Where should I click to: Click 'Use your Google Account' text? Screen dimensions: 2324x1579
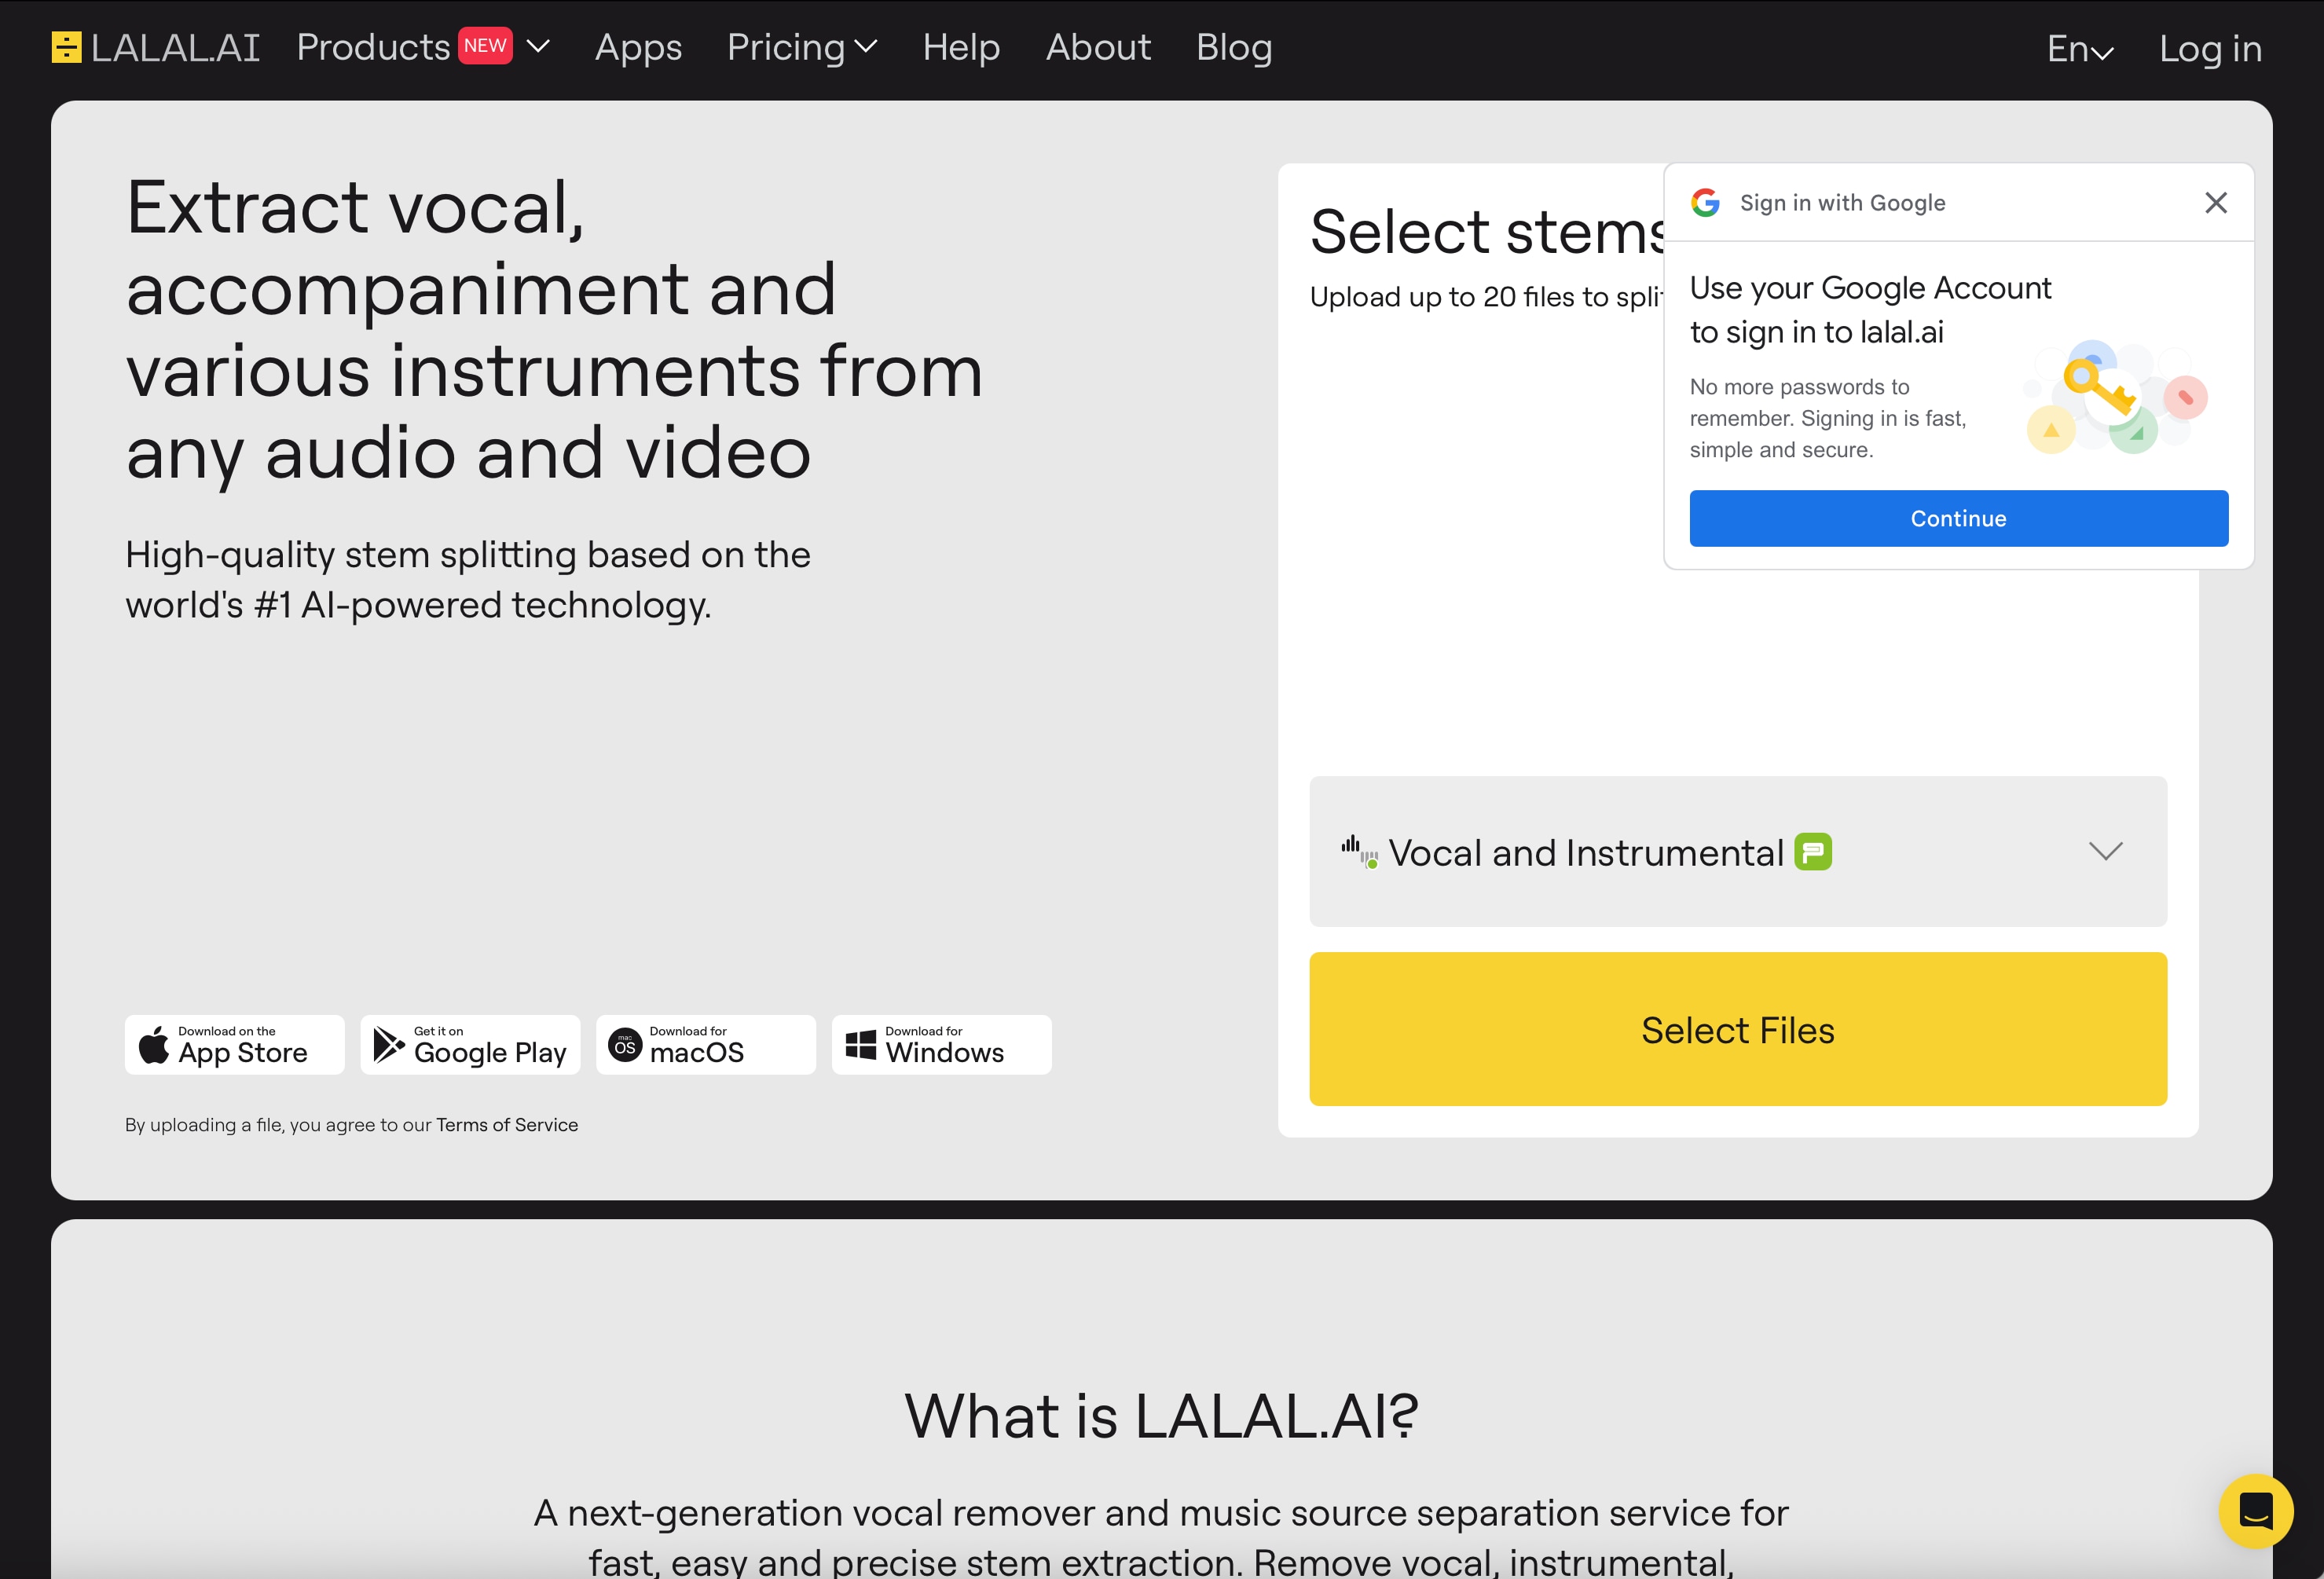(x=1870, y=309)
